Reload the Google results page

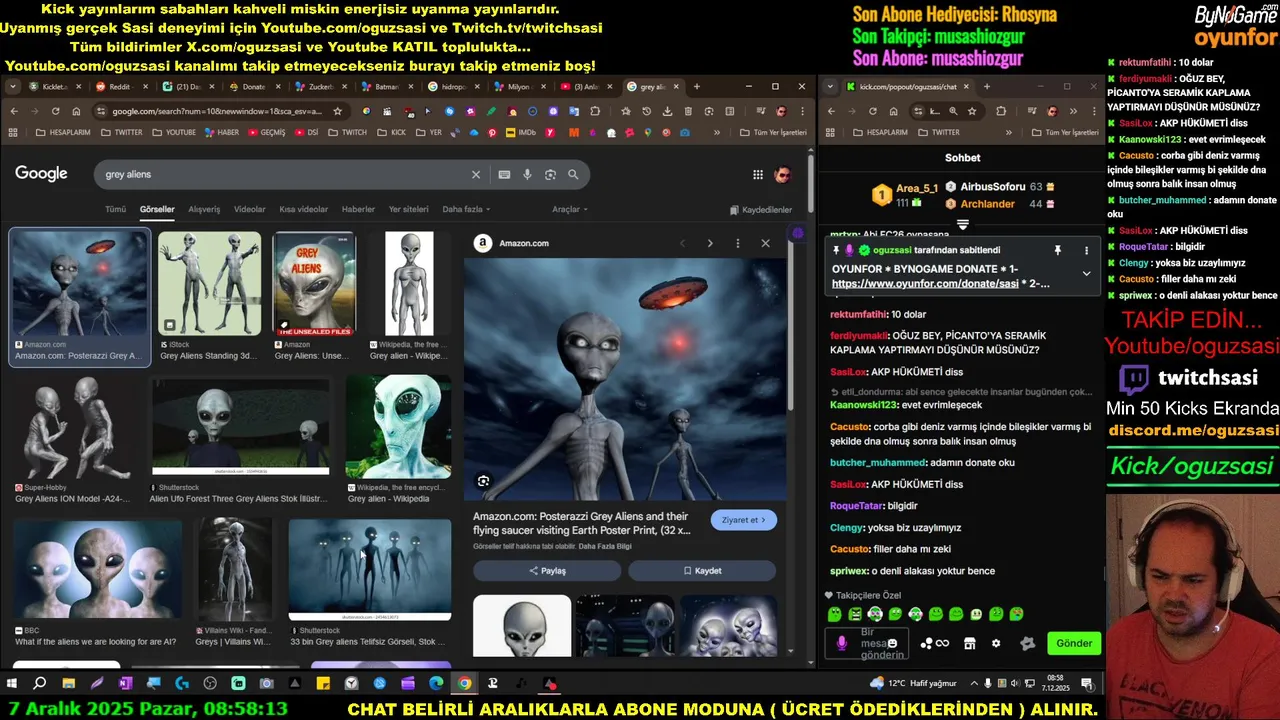[54, 111]
